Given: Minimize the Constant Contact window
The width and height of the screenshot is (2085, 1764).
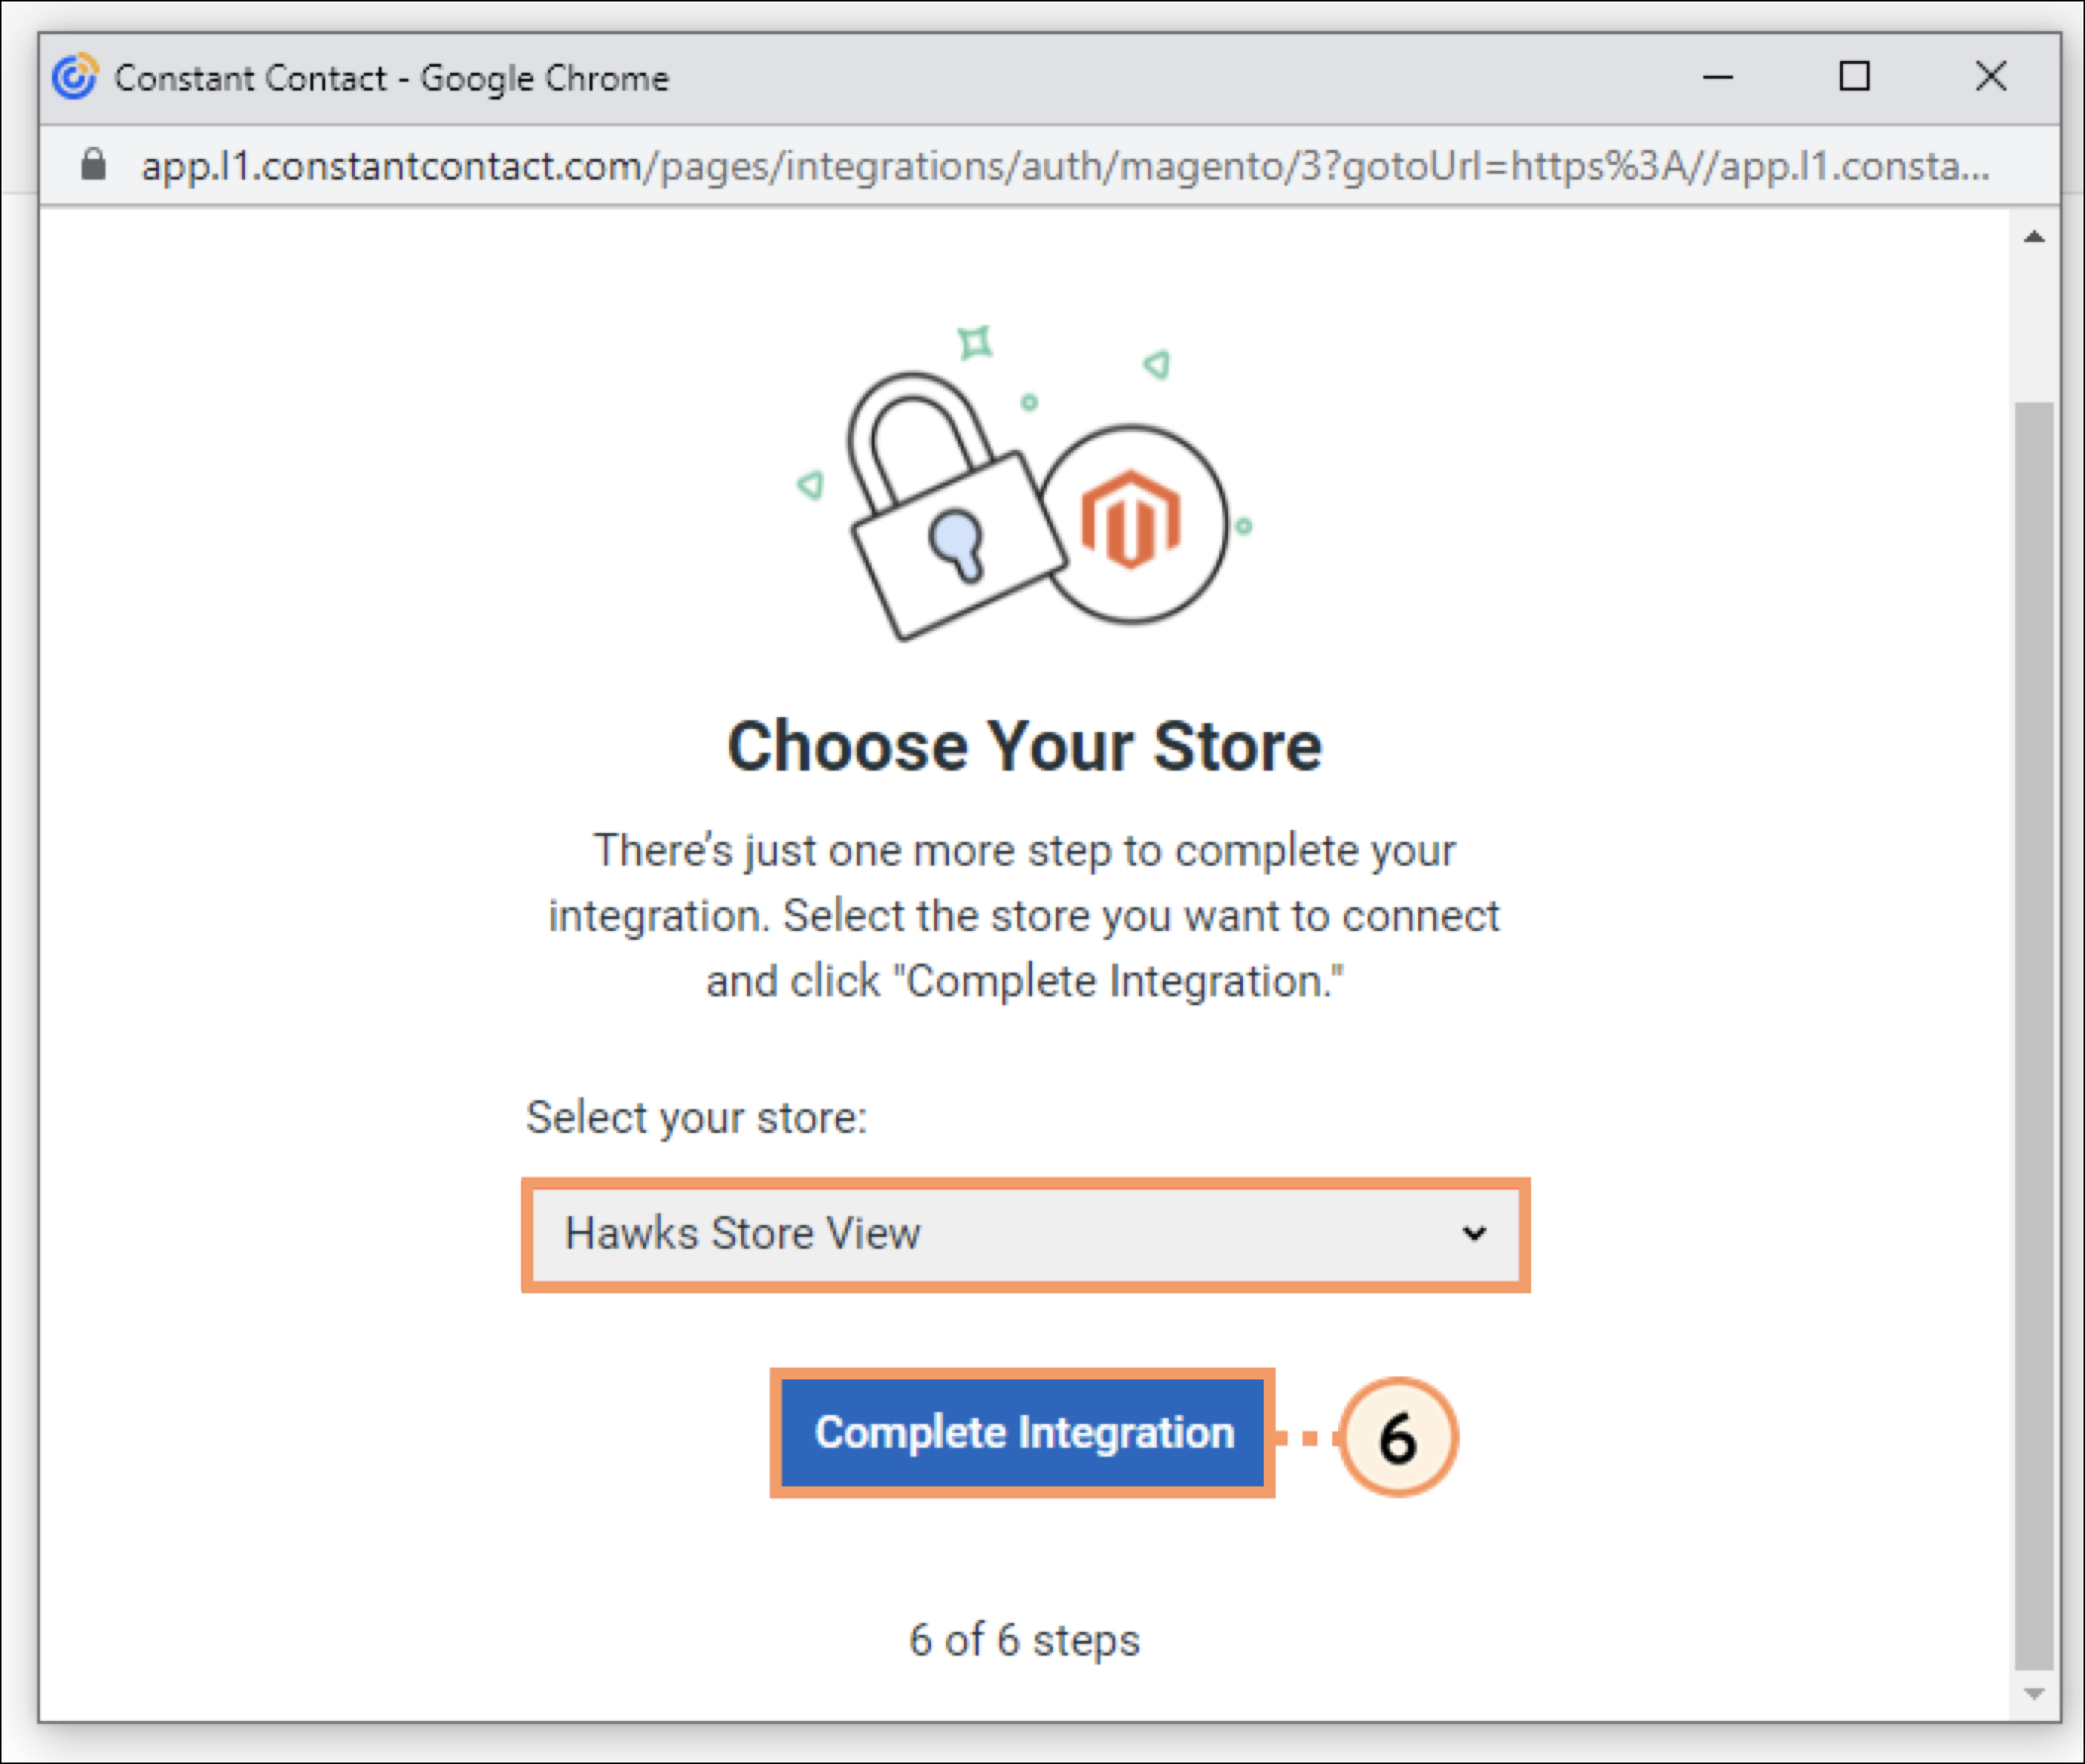Looking at the screenshot, I should [1718, 77].
